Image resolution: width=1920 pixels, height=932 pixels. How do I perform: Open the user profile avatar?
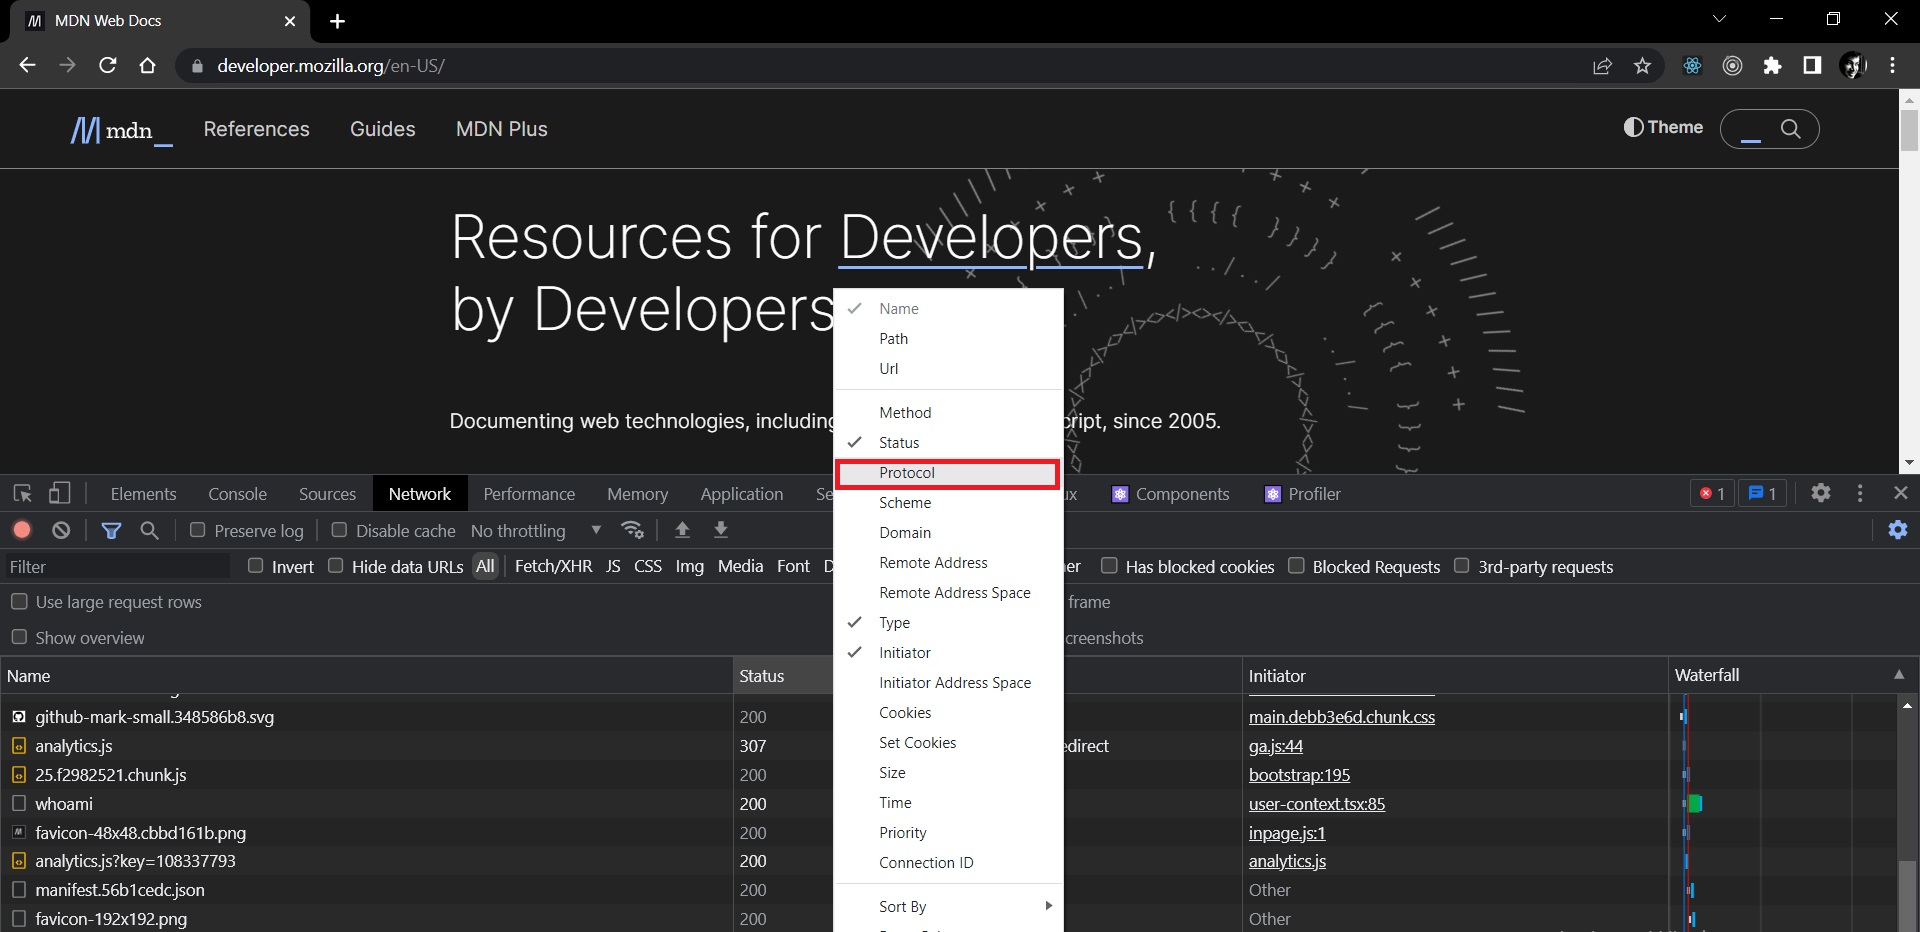(1852, 66)
